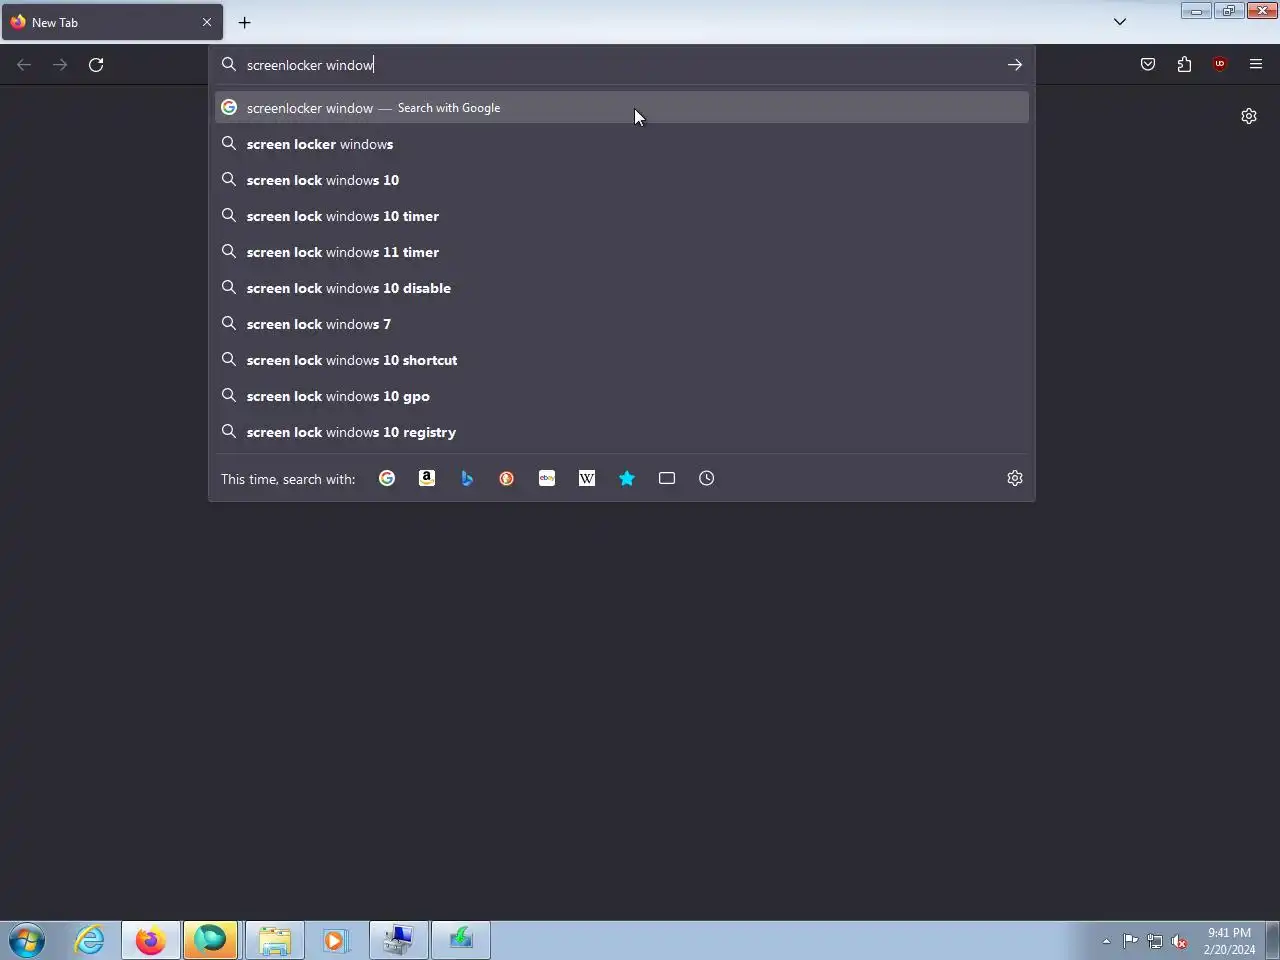Close the New Tab tab
1280x960 pixels.
[207, 22]
